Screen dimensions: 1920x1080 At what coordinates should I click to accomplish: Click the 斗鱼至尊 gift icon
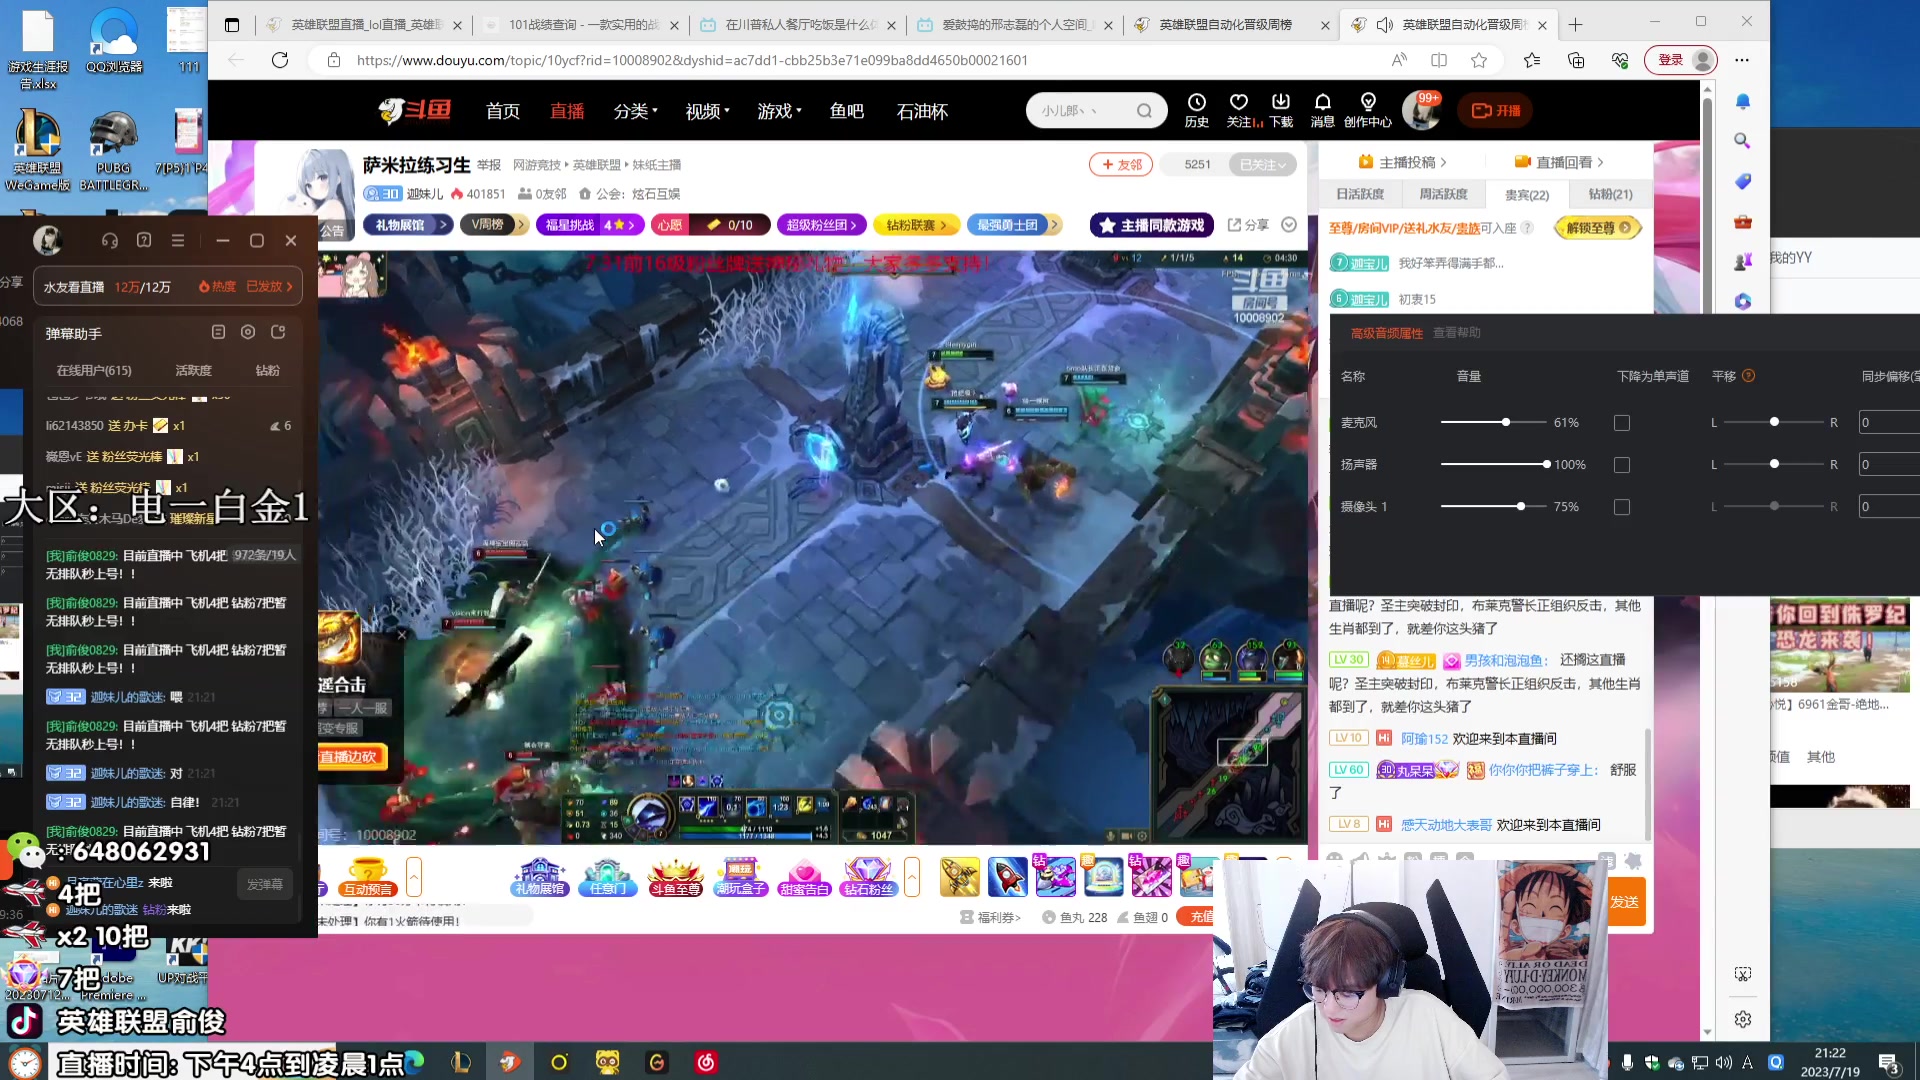point(675,876)
